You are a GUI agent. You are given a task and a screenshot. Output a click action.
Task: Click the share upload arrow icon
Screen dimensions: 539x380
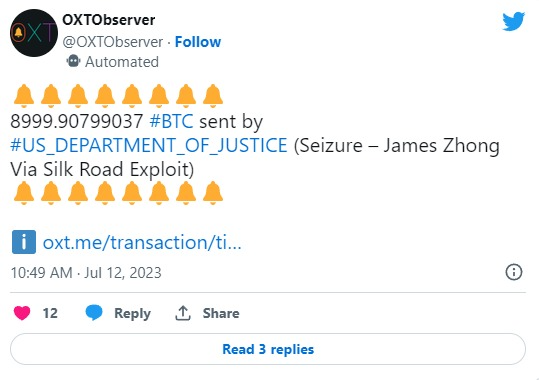pos(183,313)
